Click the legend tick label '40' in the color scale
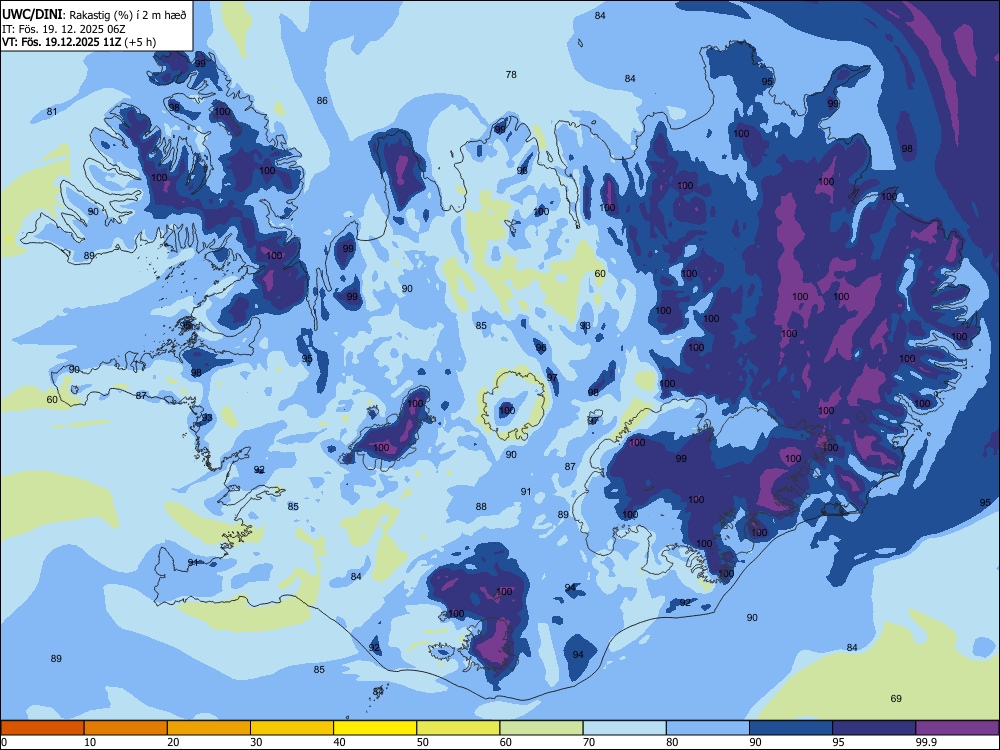The width and height of the screenshot is (1000, 750). [x=340, y=742]
